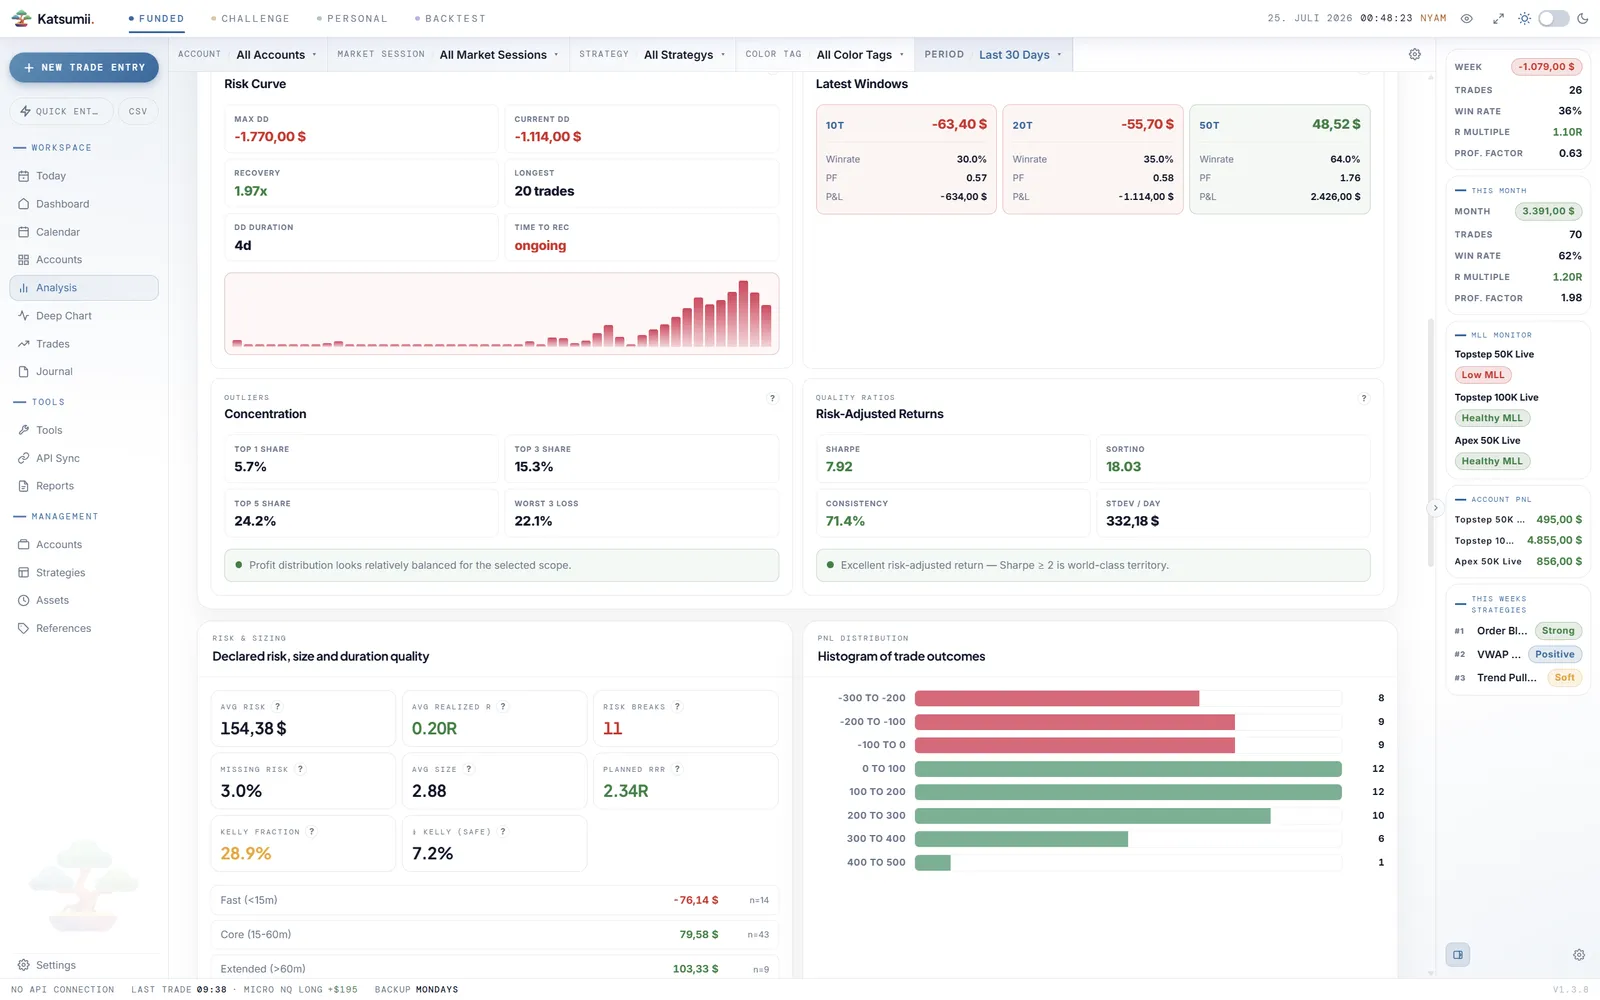Click the Kelly Fraction help question mark
The image size is (1600, 1000).
312,832
